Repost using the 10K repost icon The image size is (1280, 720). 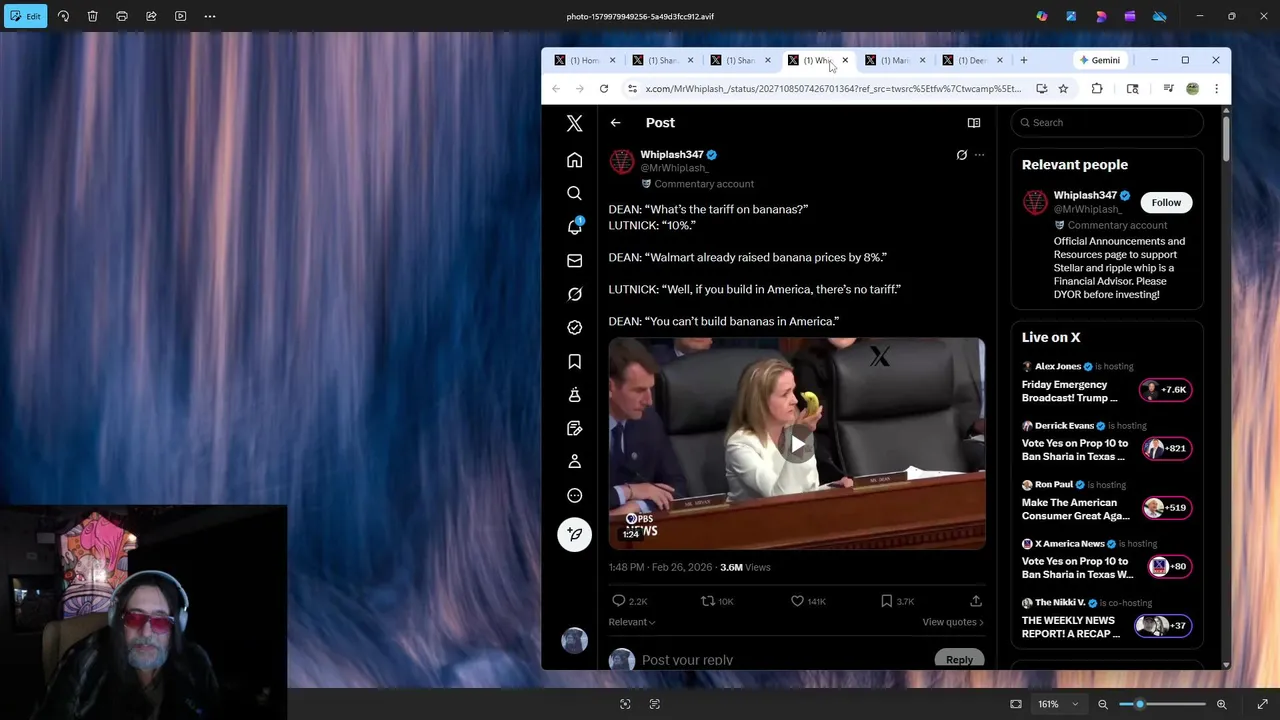coord(716,601)
